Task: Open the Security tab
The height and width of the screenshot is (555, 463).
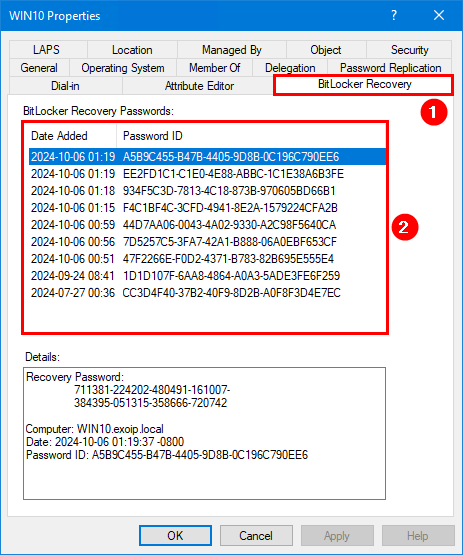Action: [x=409, y=50]
